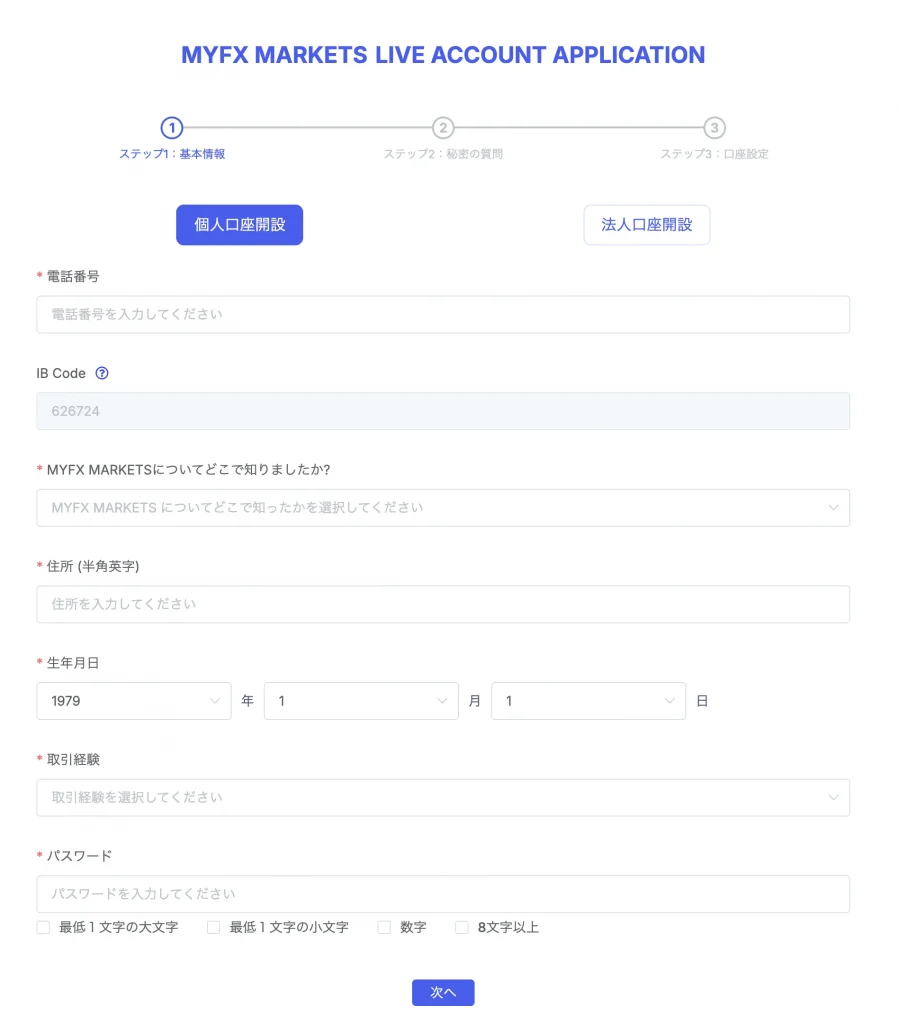
Task: Click the 次へ button
Action: (443, 993)
